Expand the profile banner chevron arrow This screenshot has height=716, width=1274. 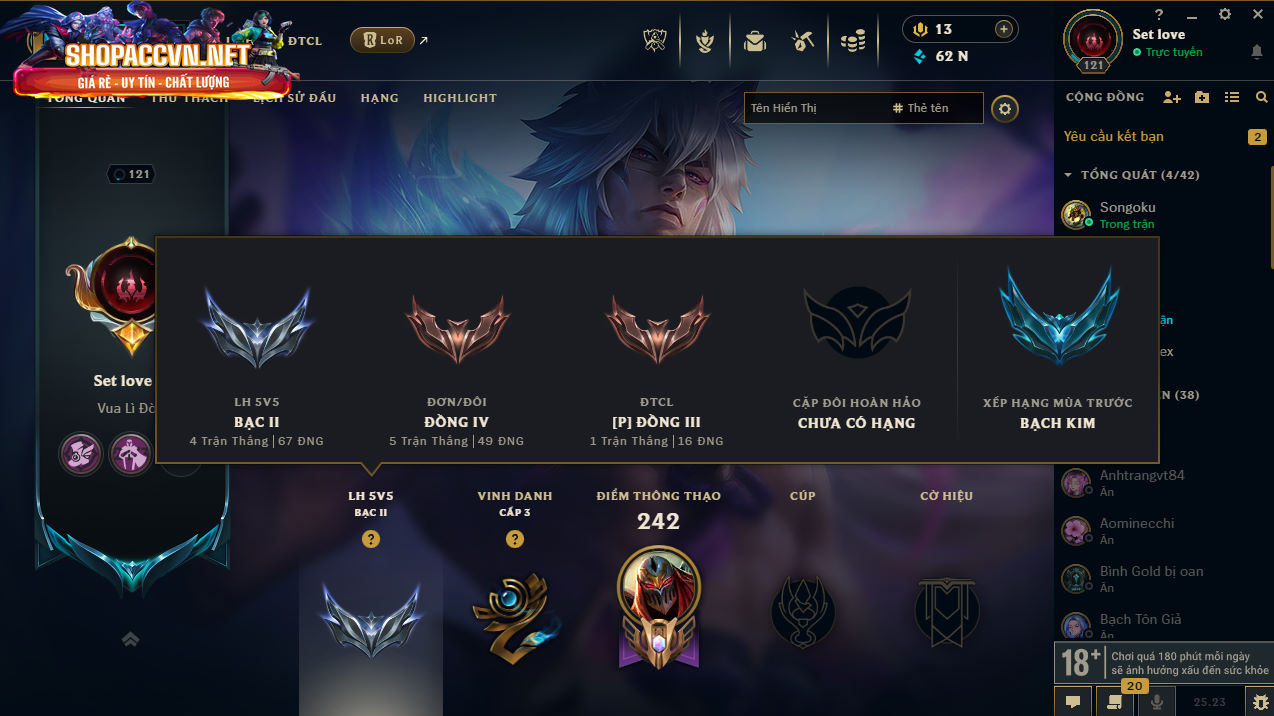point(130,639)
